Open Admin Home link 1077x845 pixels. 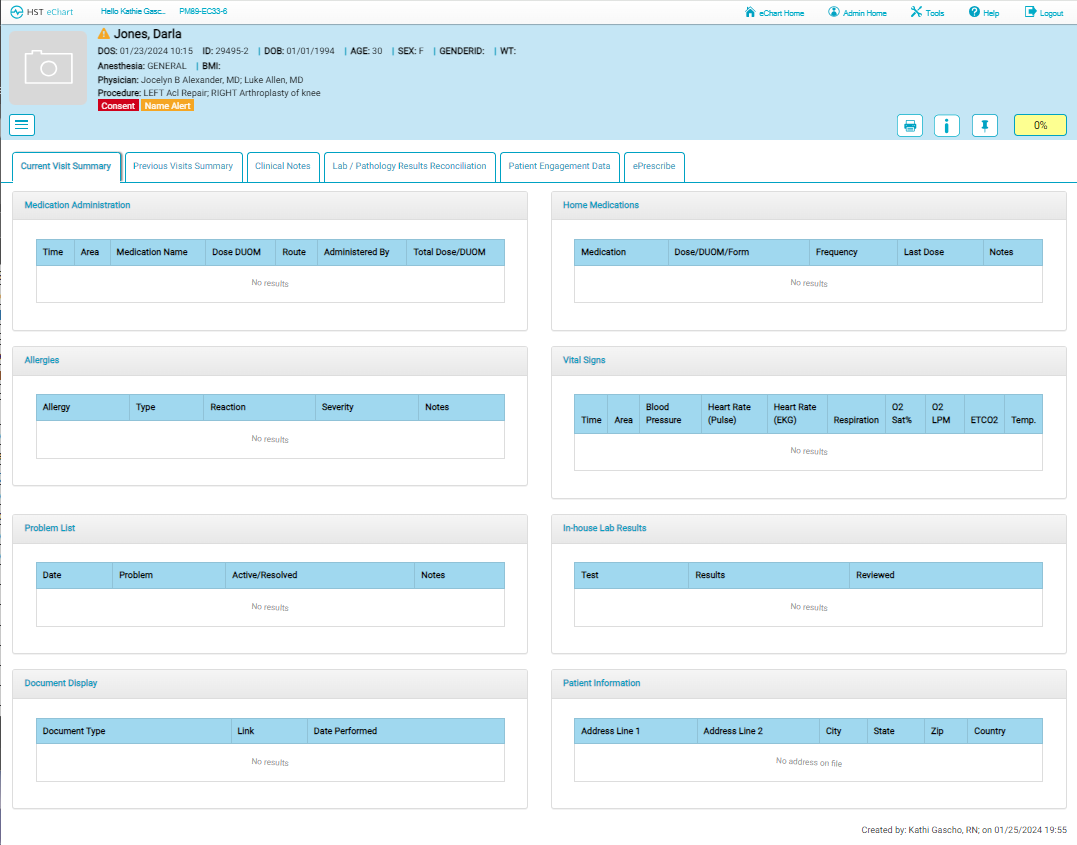(x=857, y=13)
